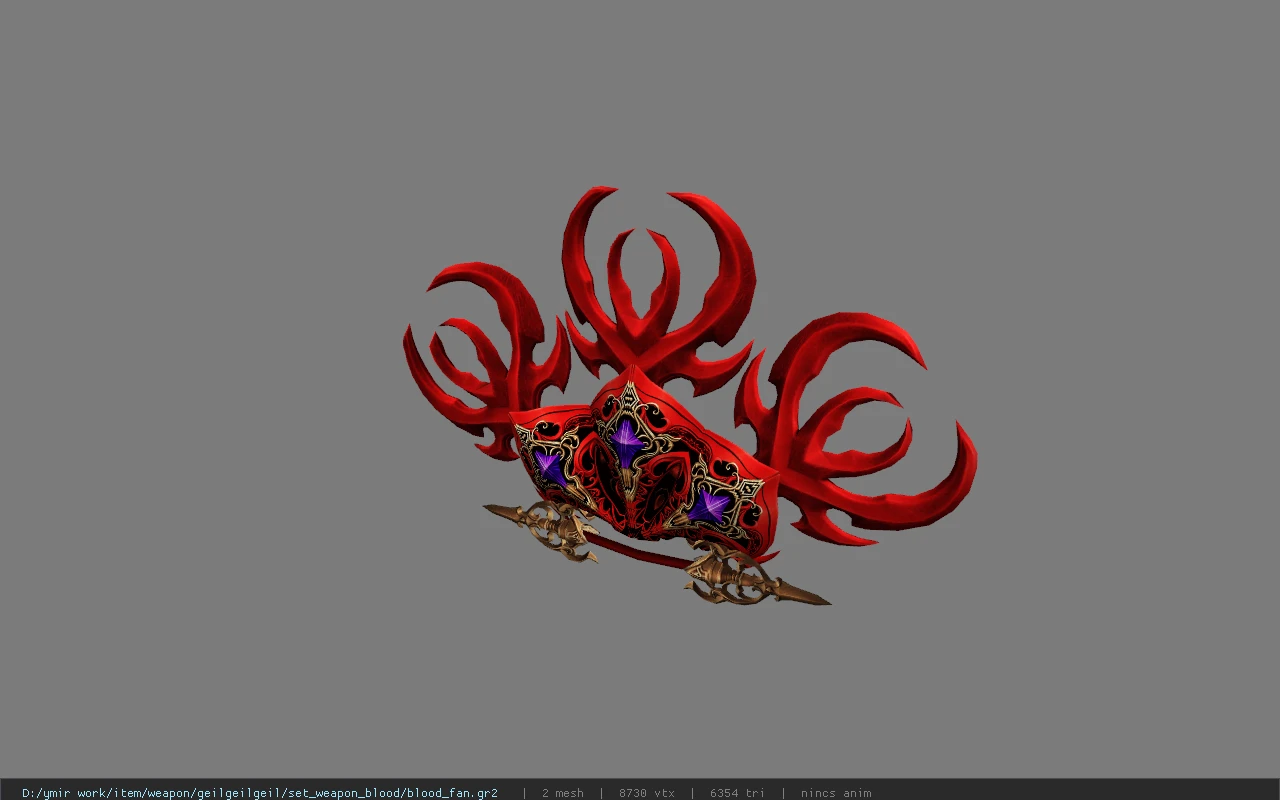Click the '2 mesh' status entry

coord(563,793)
